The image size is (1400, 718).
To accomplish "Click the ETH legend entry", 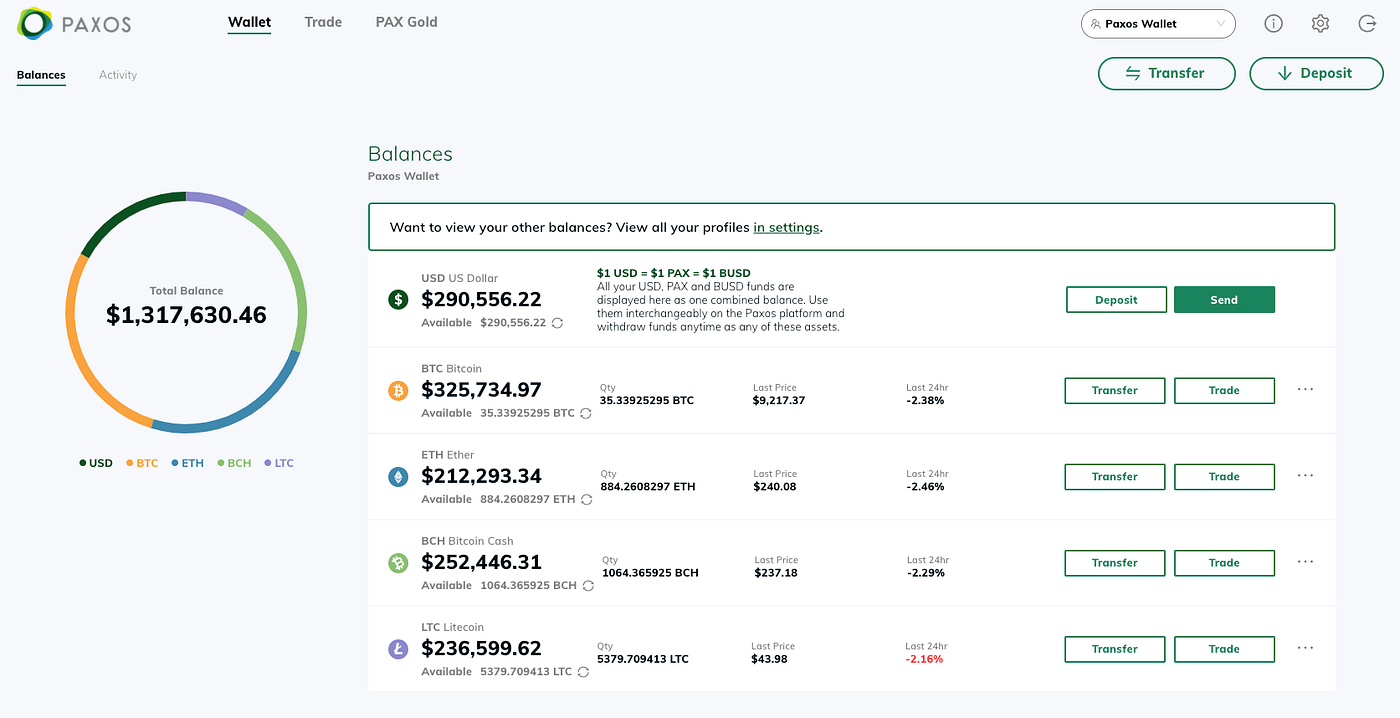I will tap(187, 463).
